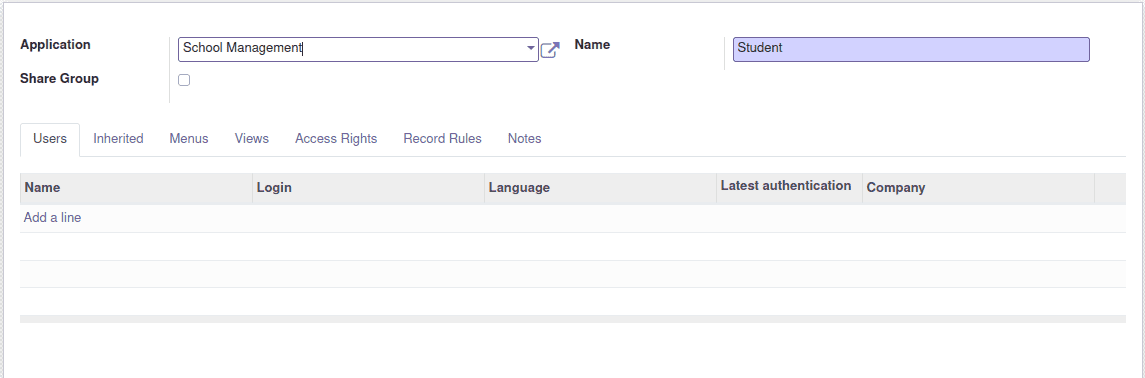This screenshot has width=1145, height=378.
Task: Expand the Application dropdown arrow
Action: tap(531, 48)
